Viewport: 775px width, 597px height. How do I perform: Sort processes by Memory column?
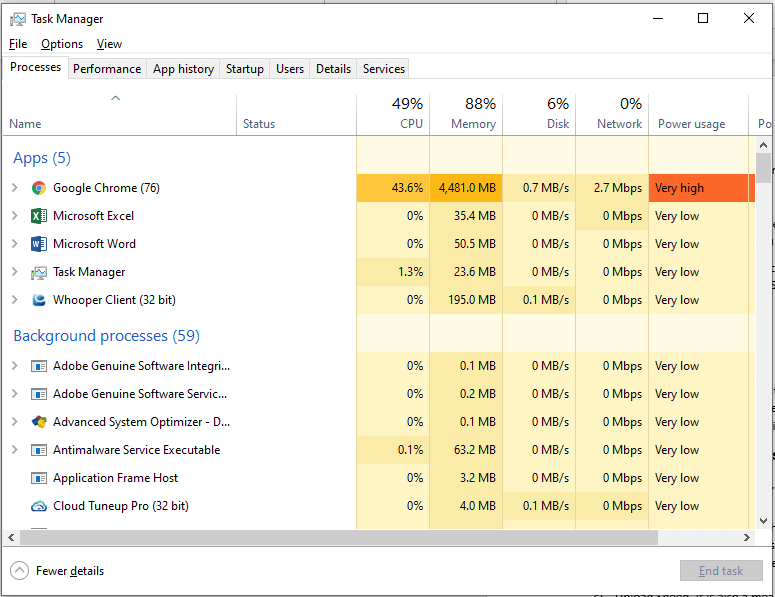466,115
